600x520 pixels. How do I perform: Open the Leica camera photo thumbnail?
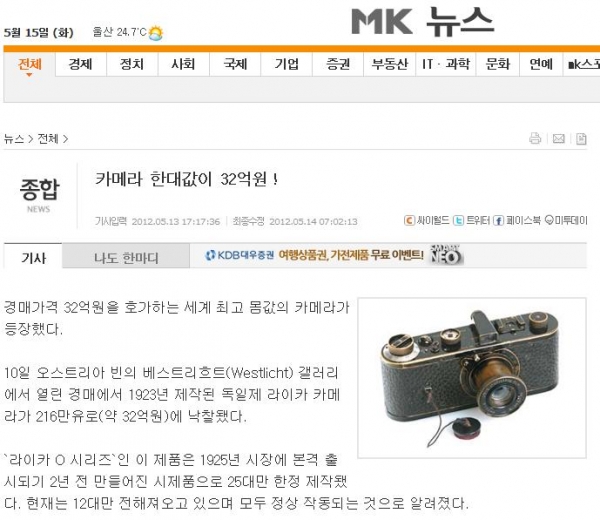tap(472, 378)
